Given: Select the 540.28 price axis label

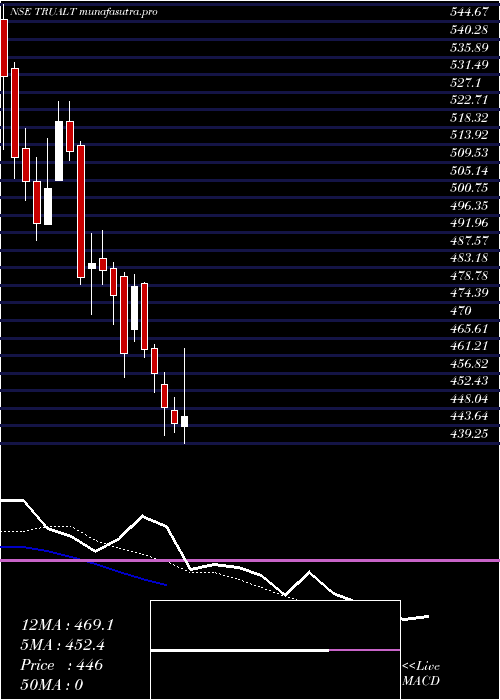Looking at the screenshot, I should point(469,30).
